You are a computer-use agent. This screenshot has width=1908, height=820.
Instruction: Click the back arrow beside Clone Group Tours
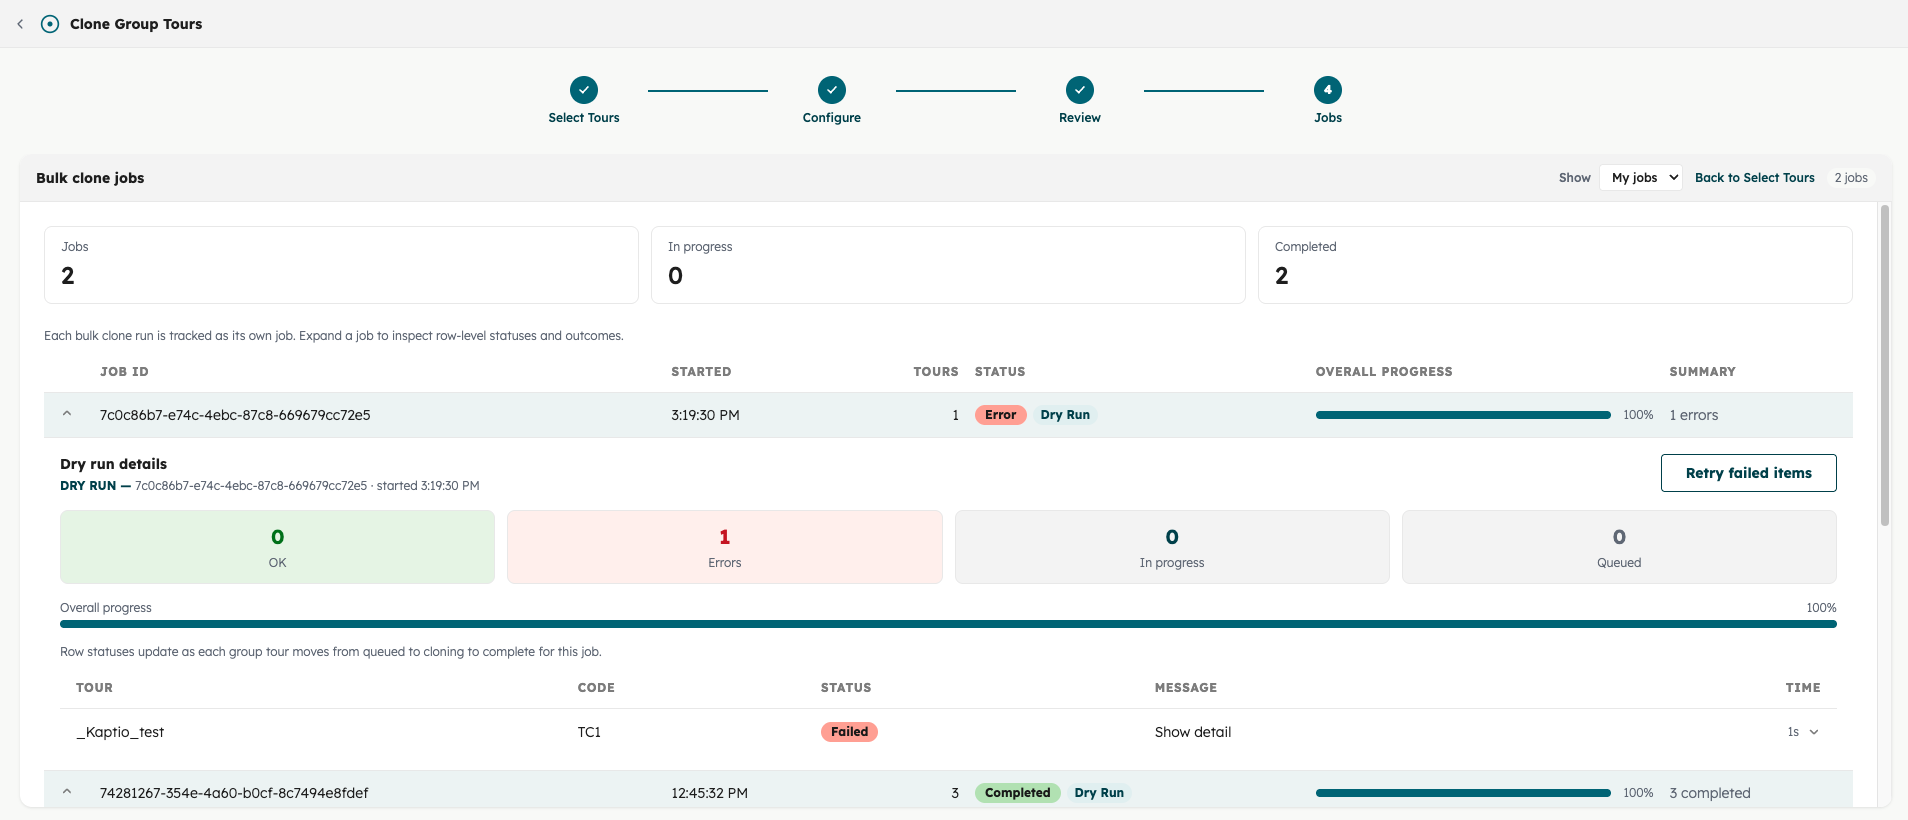click(x=20, y=24)
